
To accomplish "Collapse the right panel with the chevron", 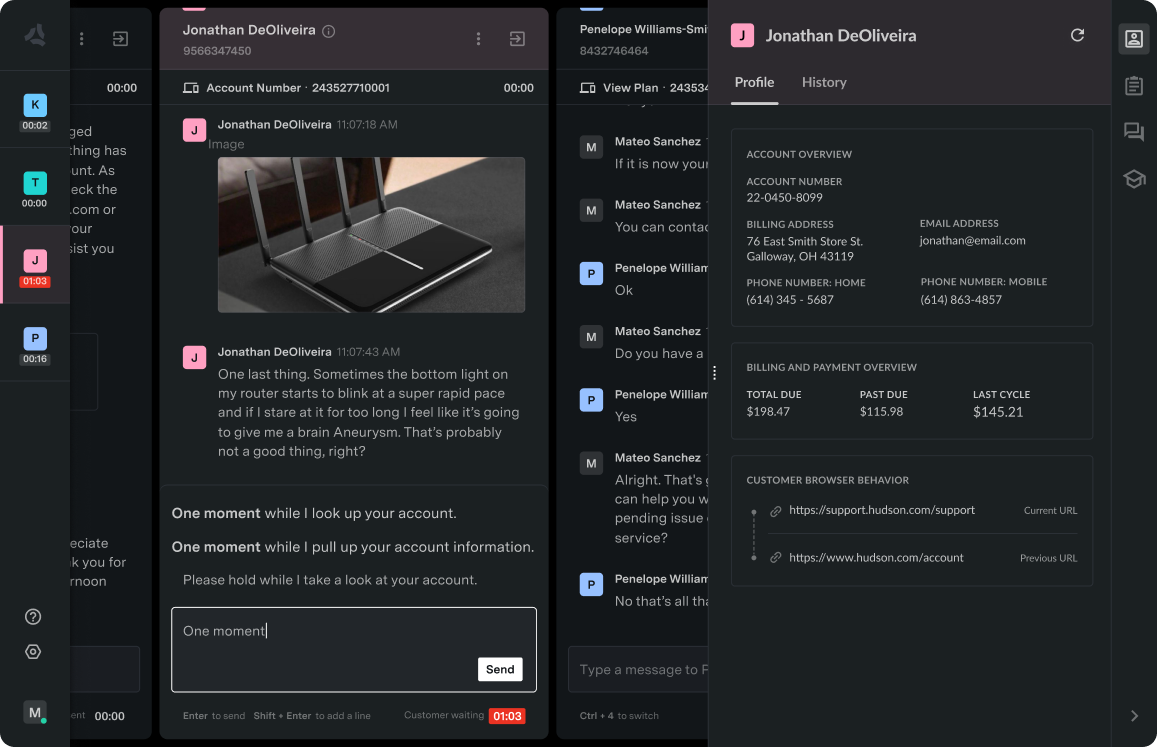I will click(x=1135, y=716).
